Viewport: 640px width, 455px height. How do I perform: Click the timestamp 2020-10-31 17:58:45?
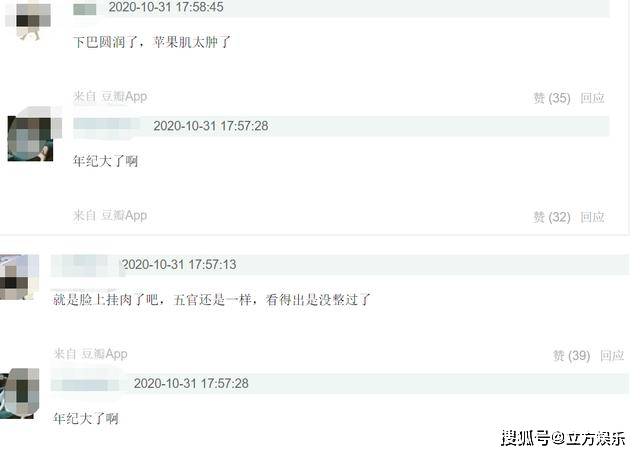166,7
